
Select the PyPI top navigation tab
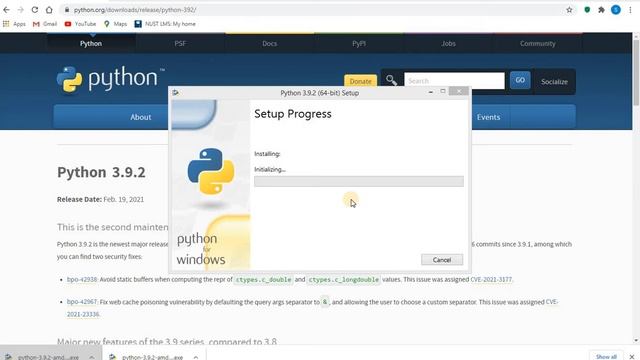click(x=359, y=43)
